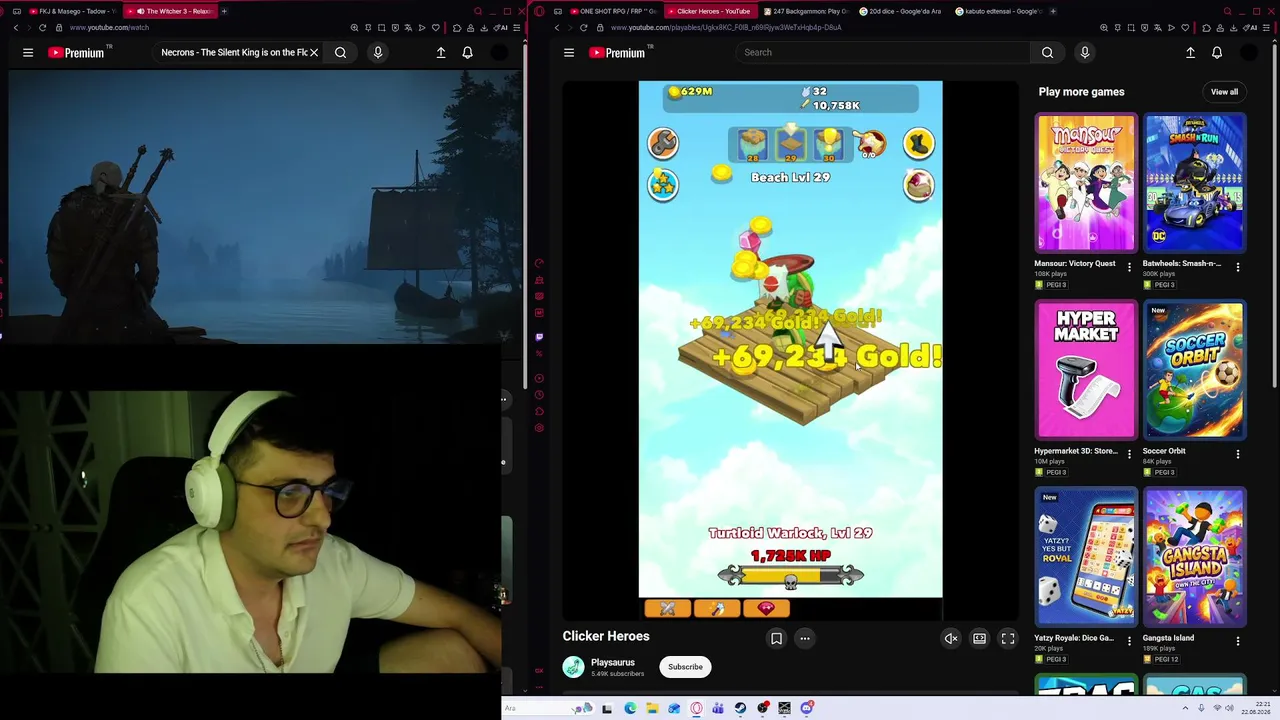Viewport: 1280px width, 720px height.
Task: Open the middle orange tab at game bottom
Action: tap(717, 608)
